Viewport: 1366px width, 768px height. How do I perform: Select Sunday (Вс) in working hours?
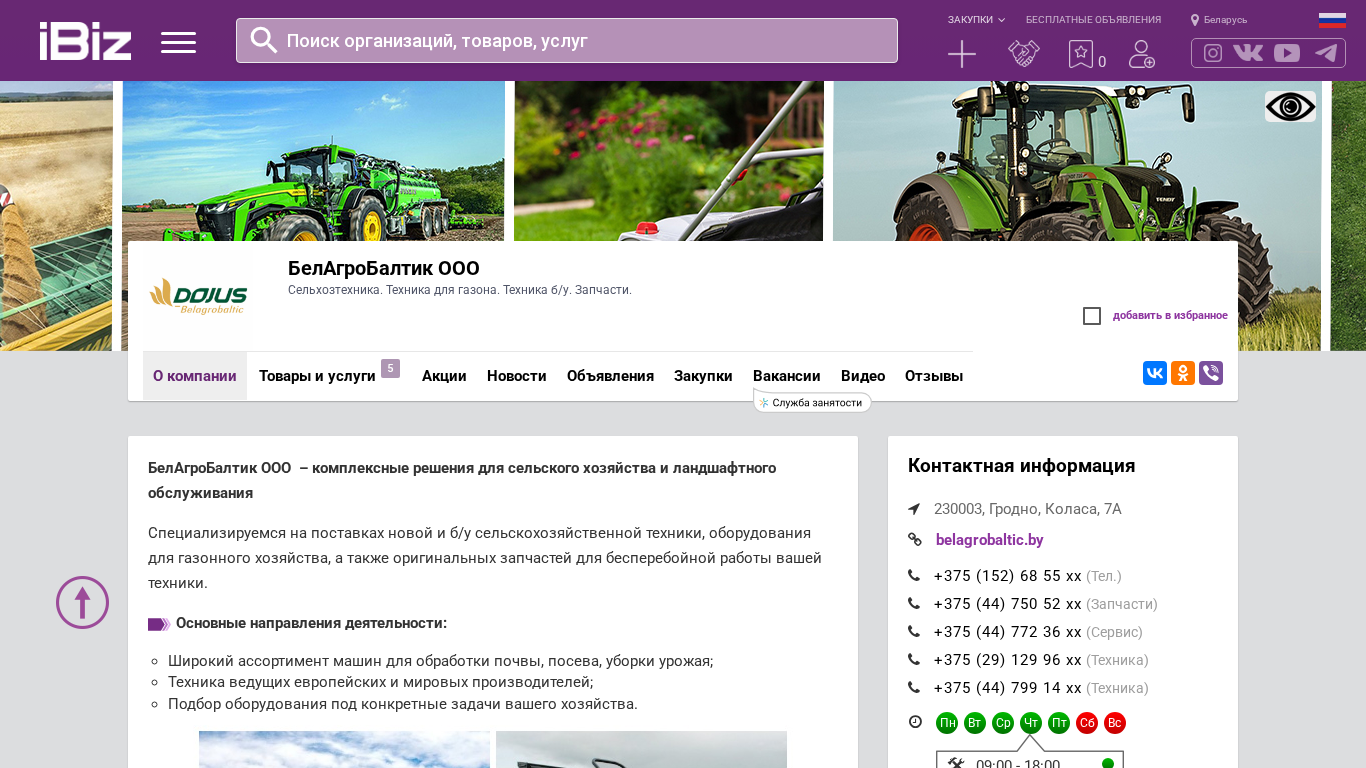click(1115, 723)
